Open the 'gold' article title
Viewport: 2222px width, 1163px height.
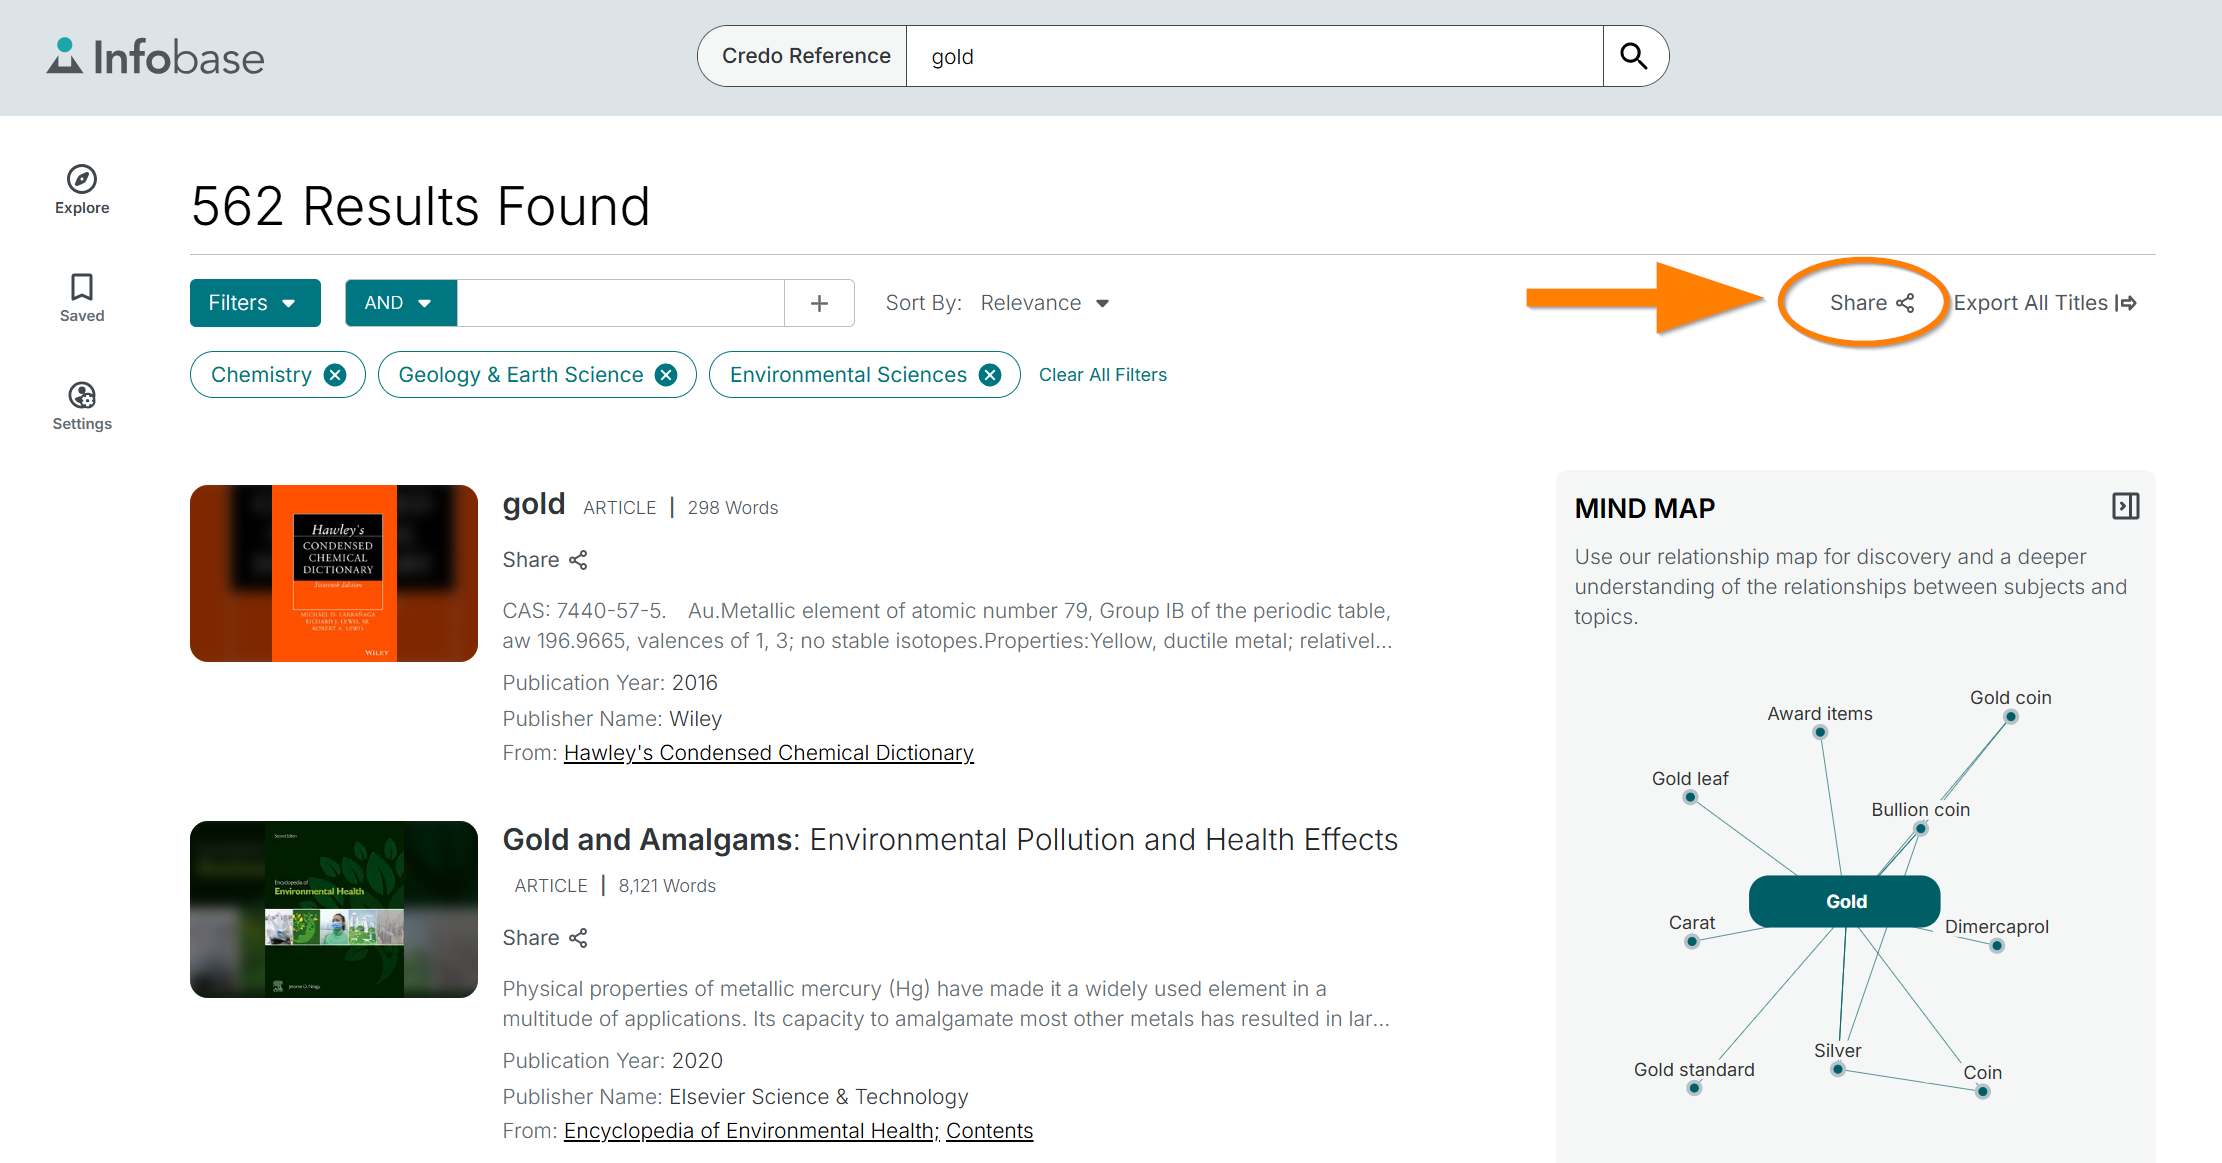click(534, 504)
